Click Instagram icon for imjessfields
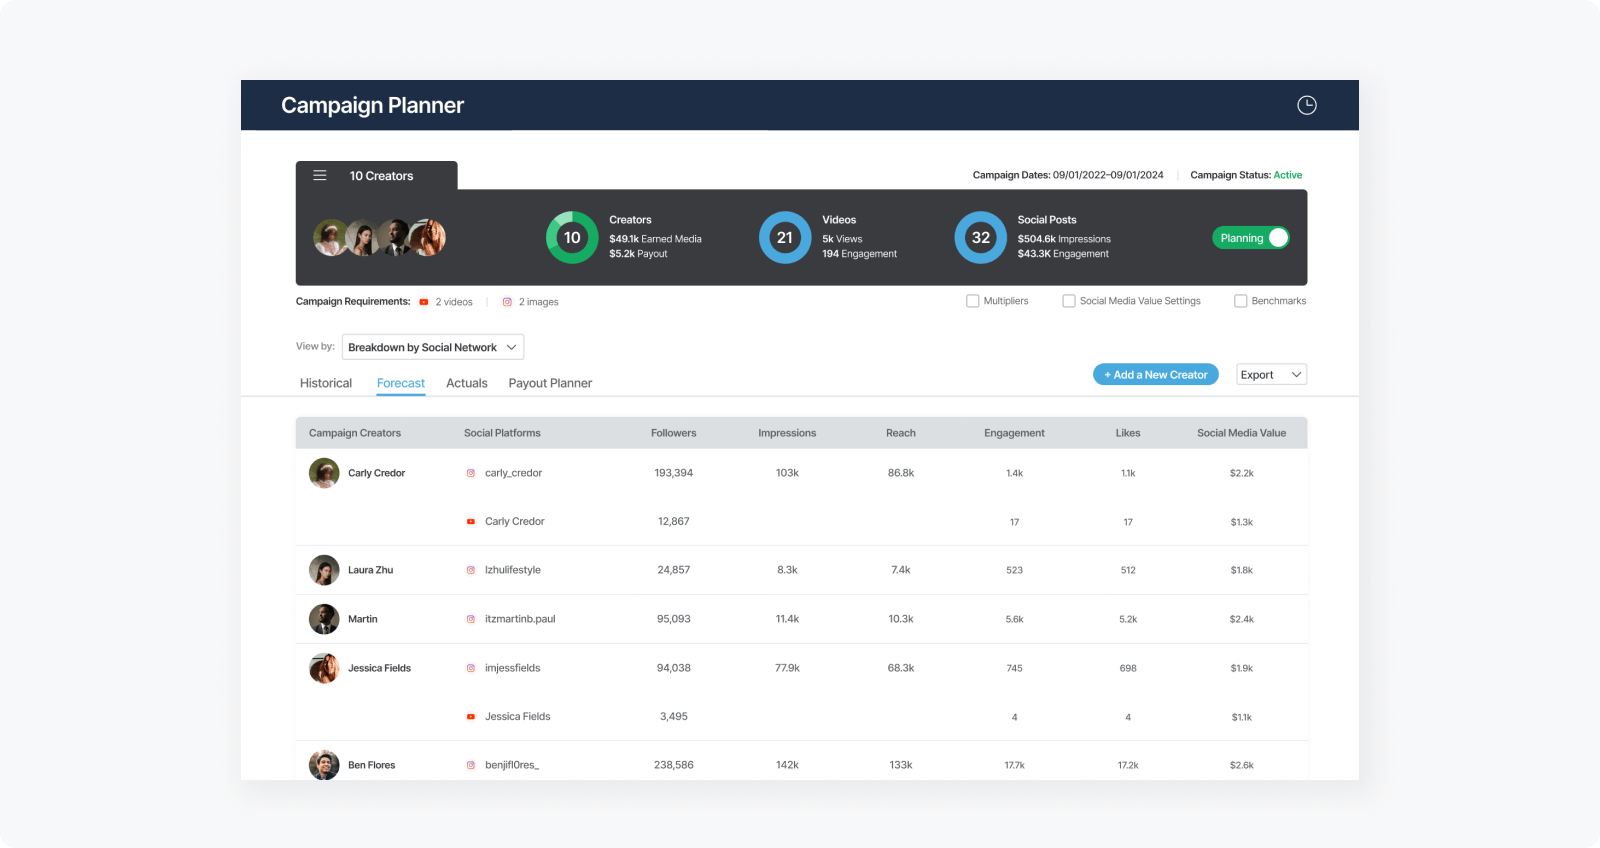Viewport: 1600px width, 848px height. click(x=471, y=668)
